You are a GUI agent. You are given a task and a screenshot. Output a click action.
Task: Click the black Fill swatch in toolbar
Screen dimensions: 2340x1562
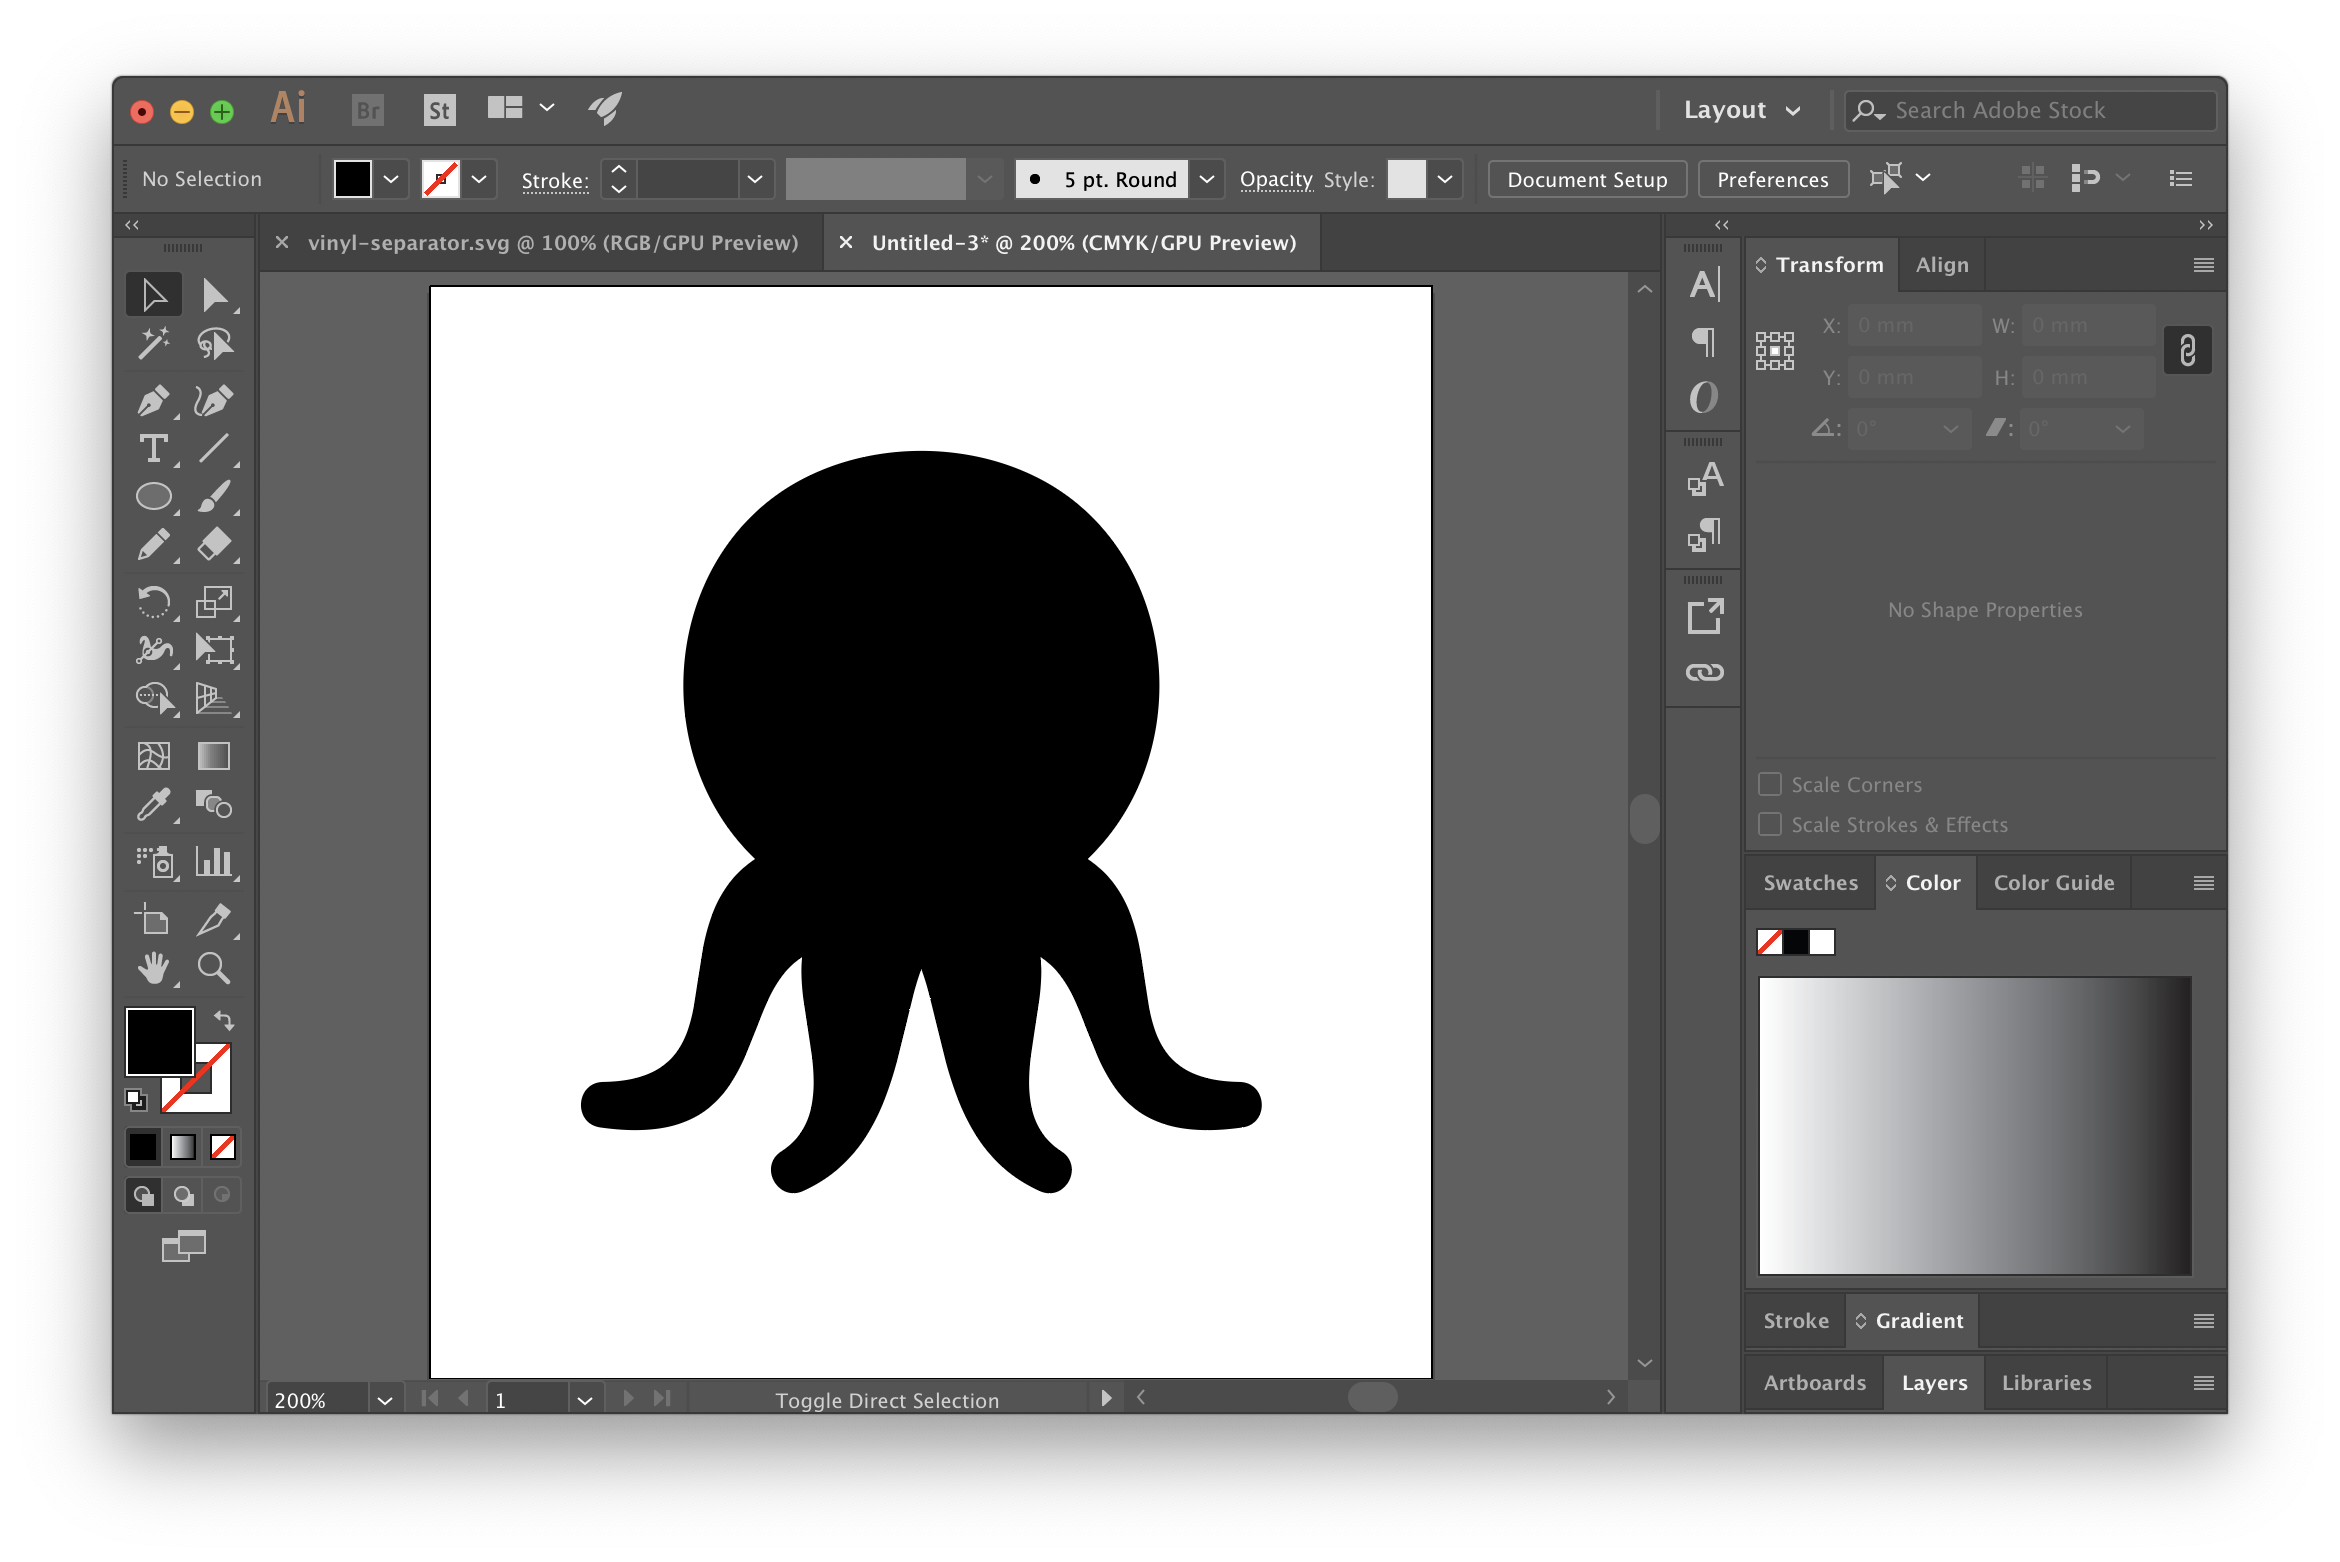160,1041
